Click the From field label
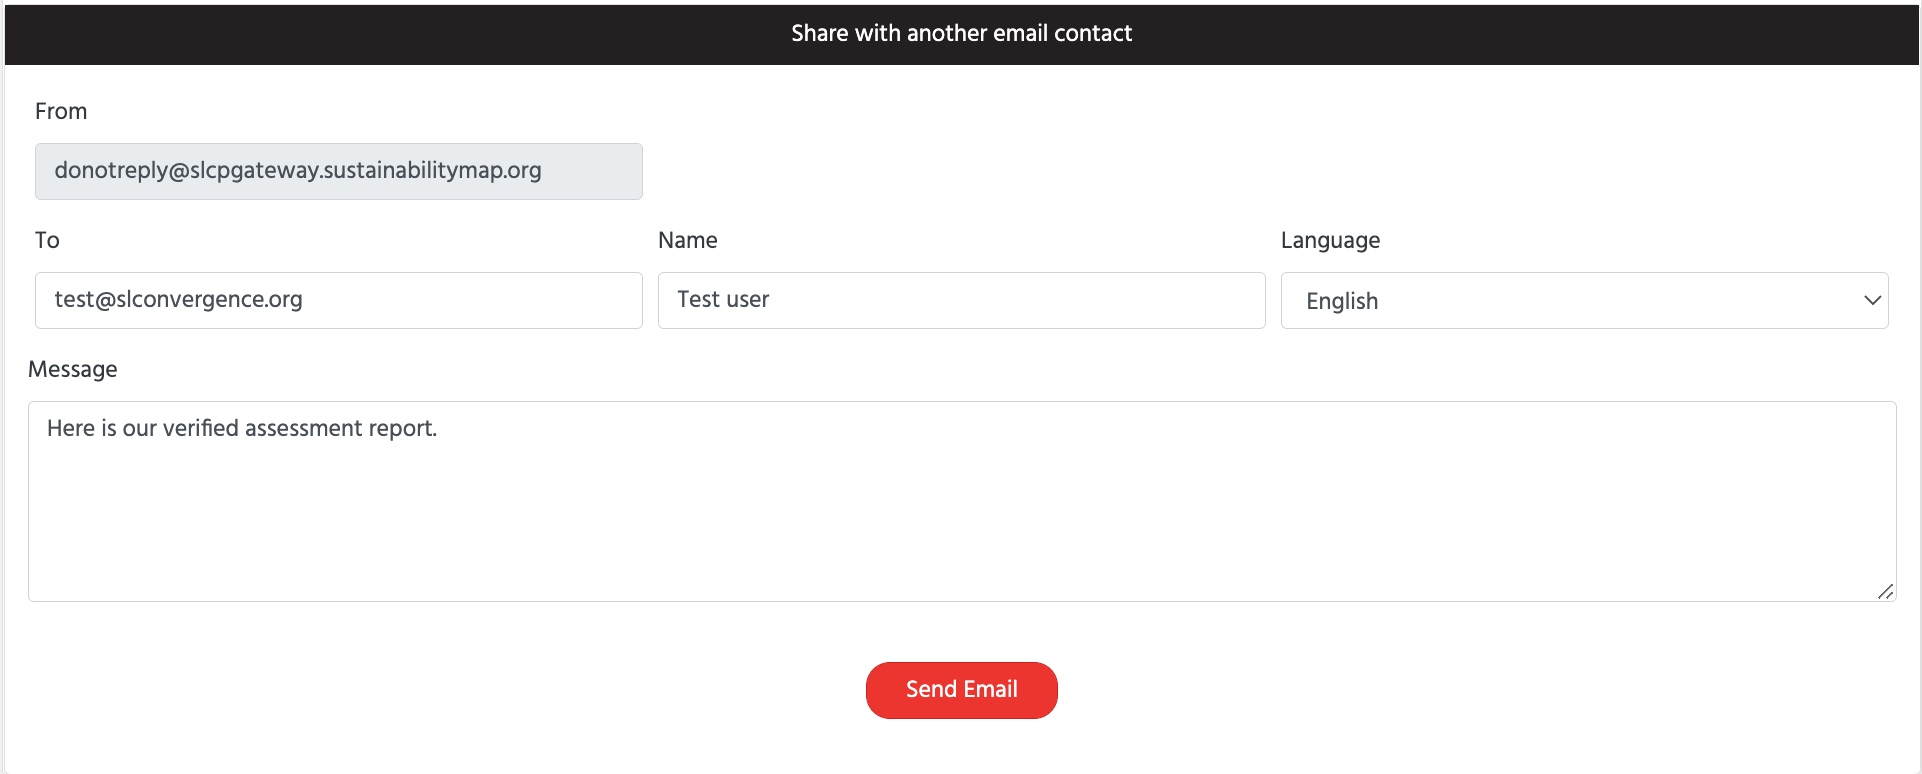Image resolution: width=1922 pixels, height=774 pixels. tap(61, 111)
